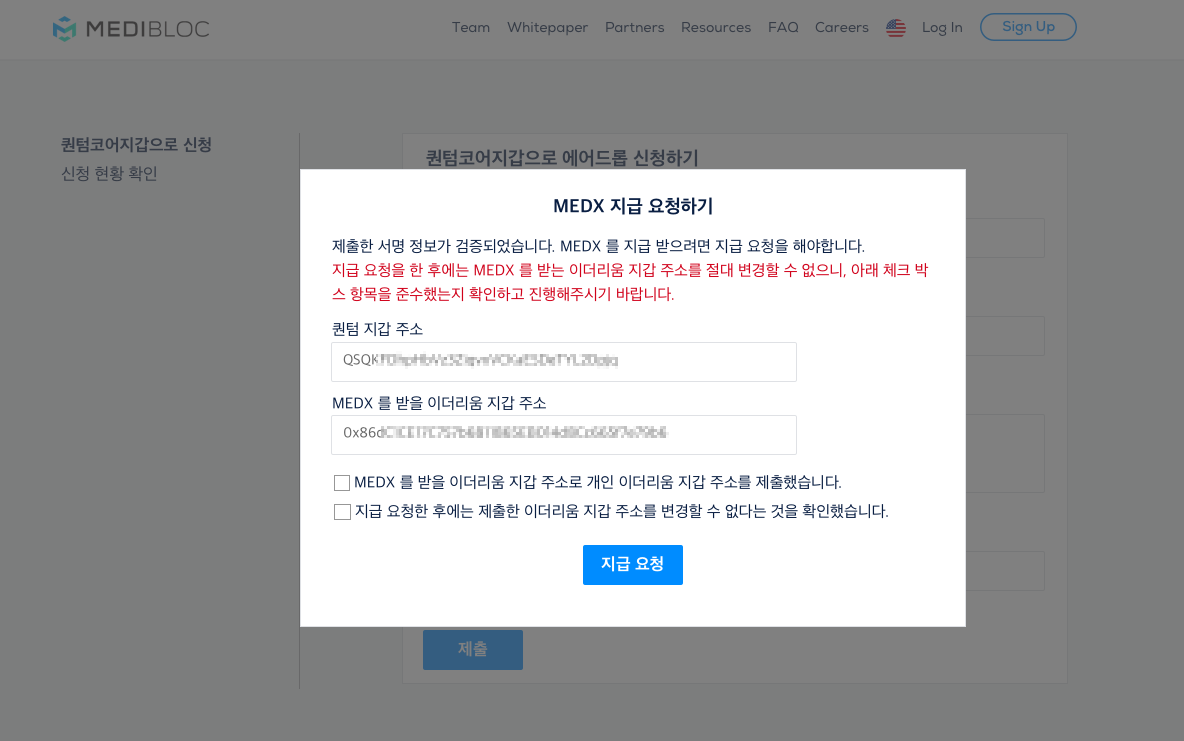Click the blue 지급 요청 button
The image size is (1184, 741).
pos(633,564)
